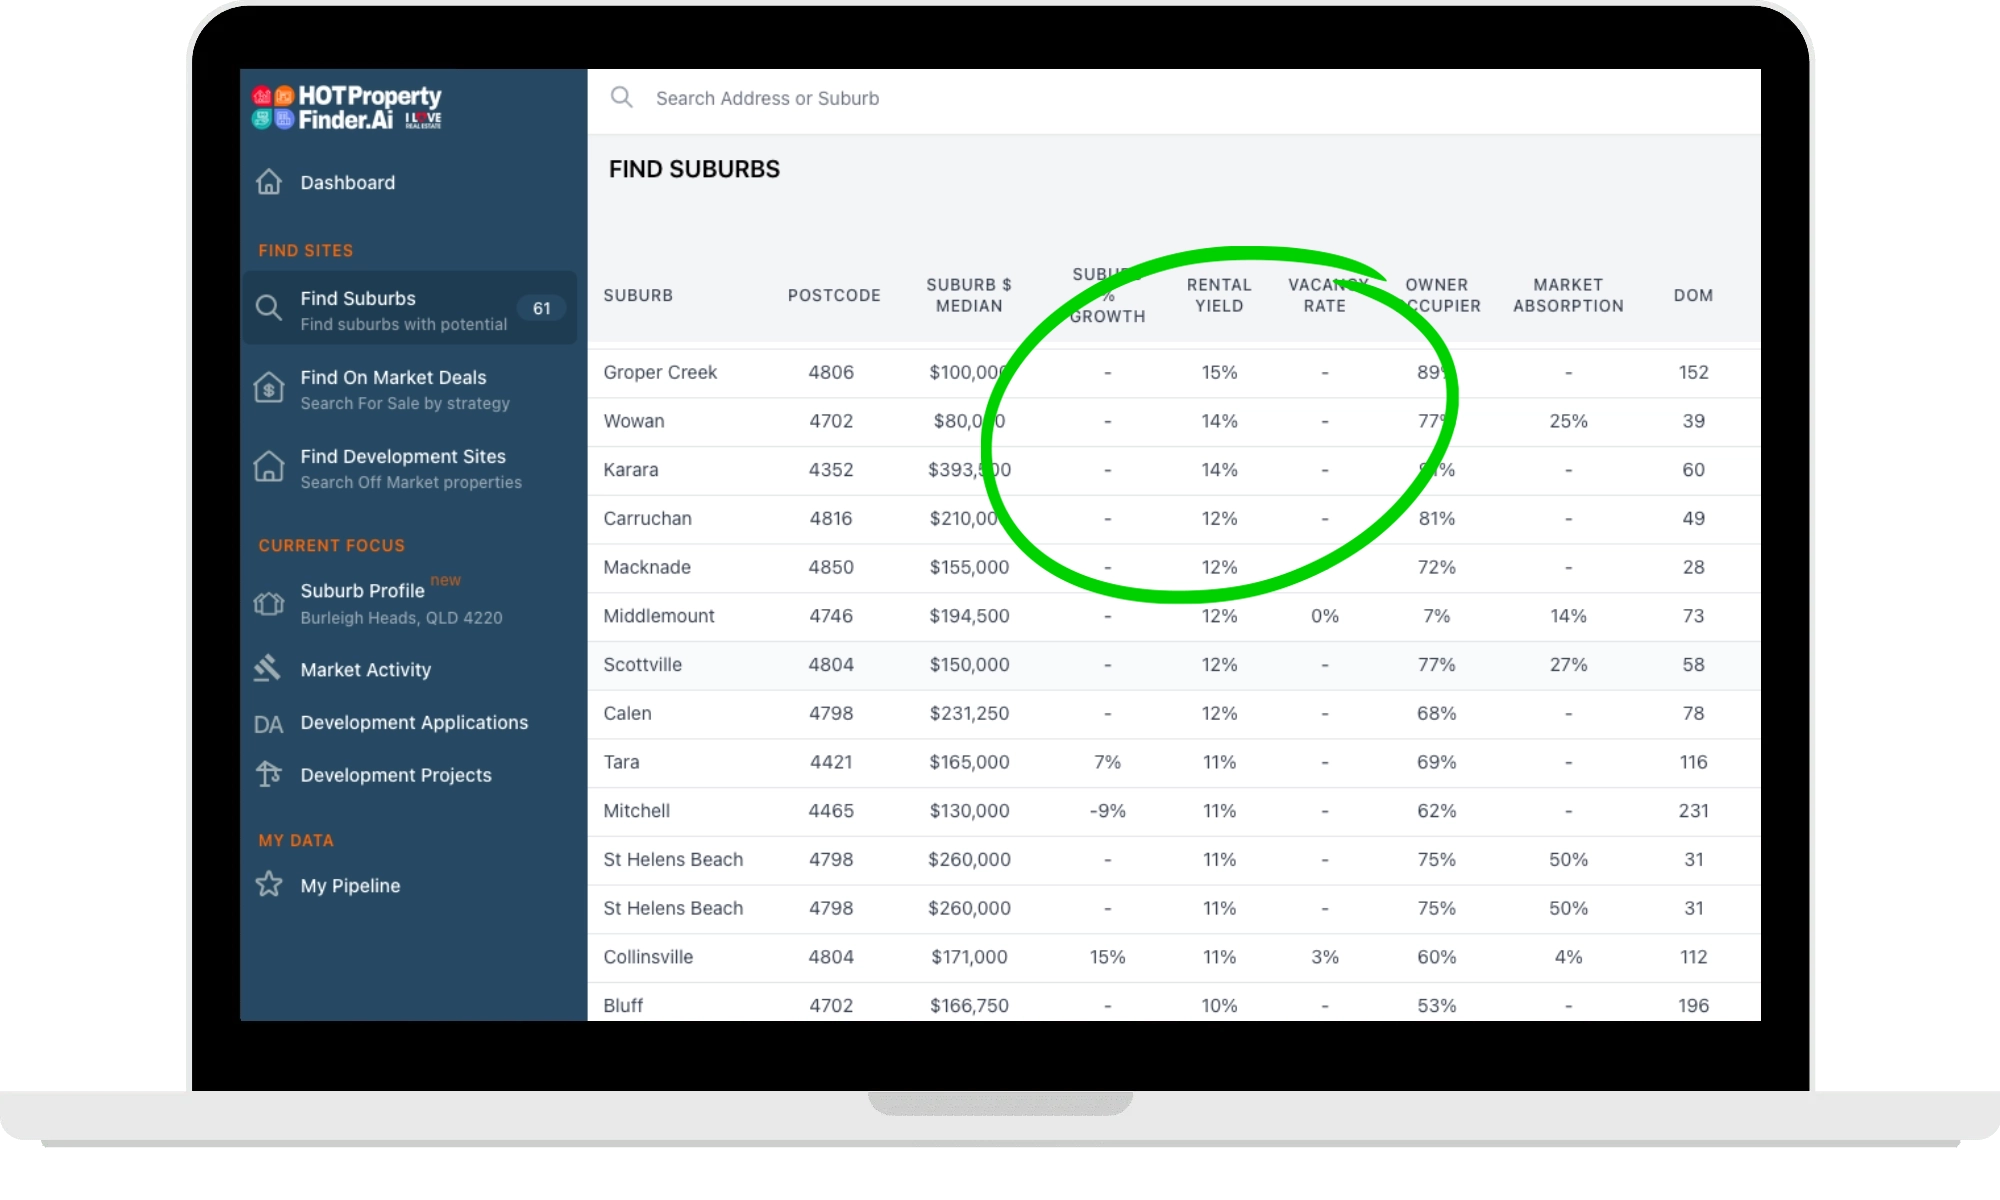
Task: Click the HotPropertyFinder.Ai logo
Action: pyautogui.click(x=346, y=107)
